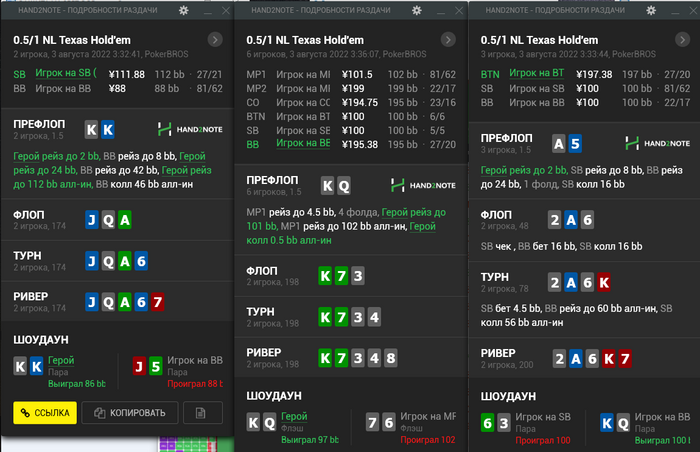Click the КОПИРОВАТЬ button
Screen dimensions: 700x452
pos(130,413)
